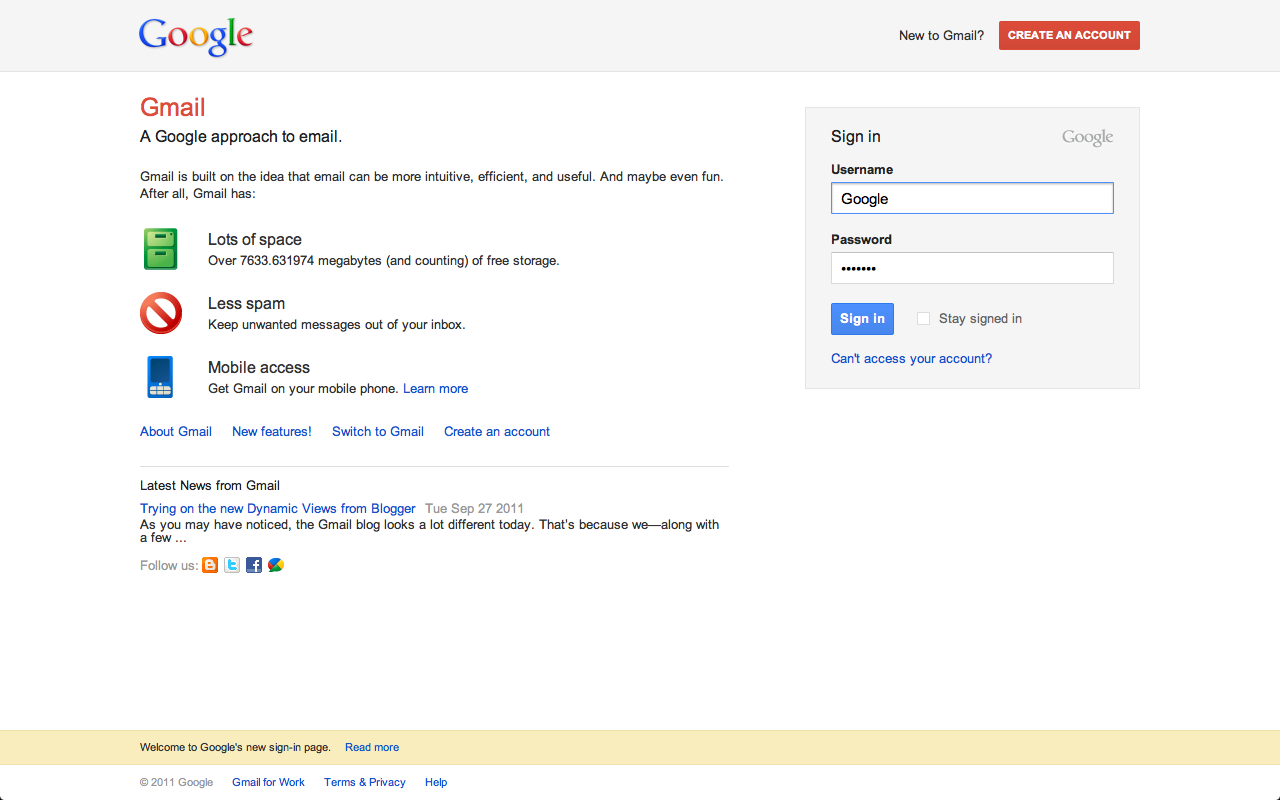This screenshot has height=800, width=1280.
Task: Open the Switch to Gmail link
Action: (378, 432)
